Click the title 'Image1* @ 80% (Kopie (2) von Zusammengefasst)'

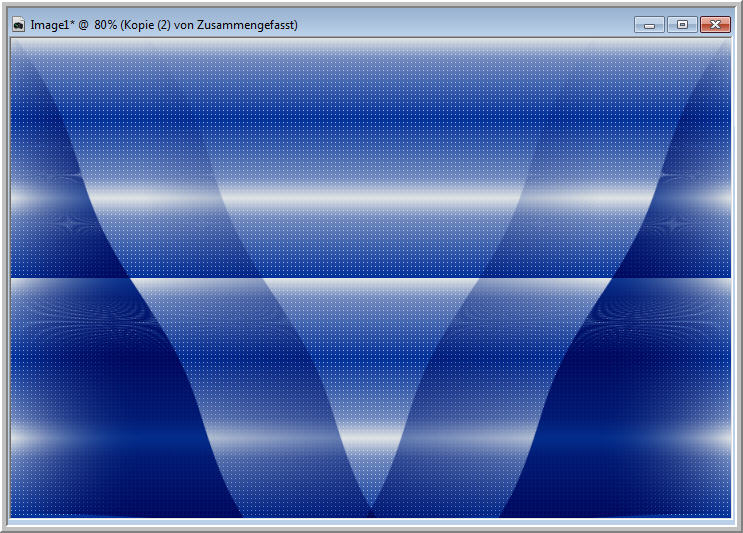click(x=164, y=25)
